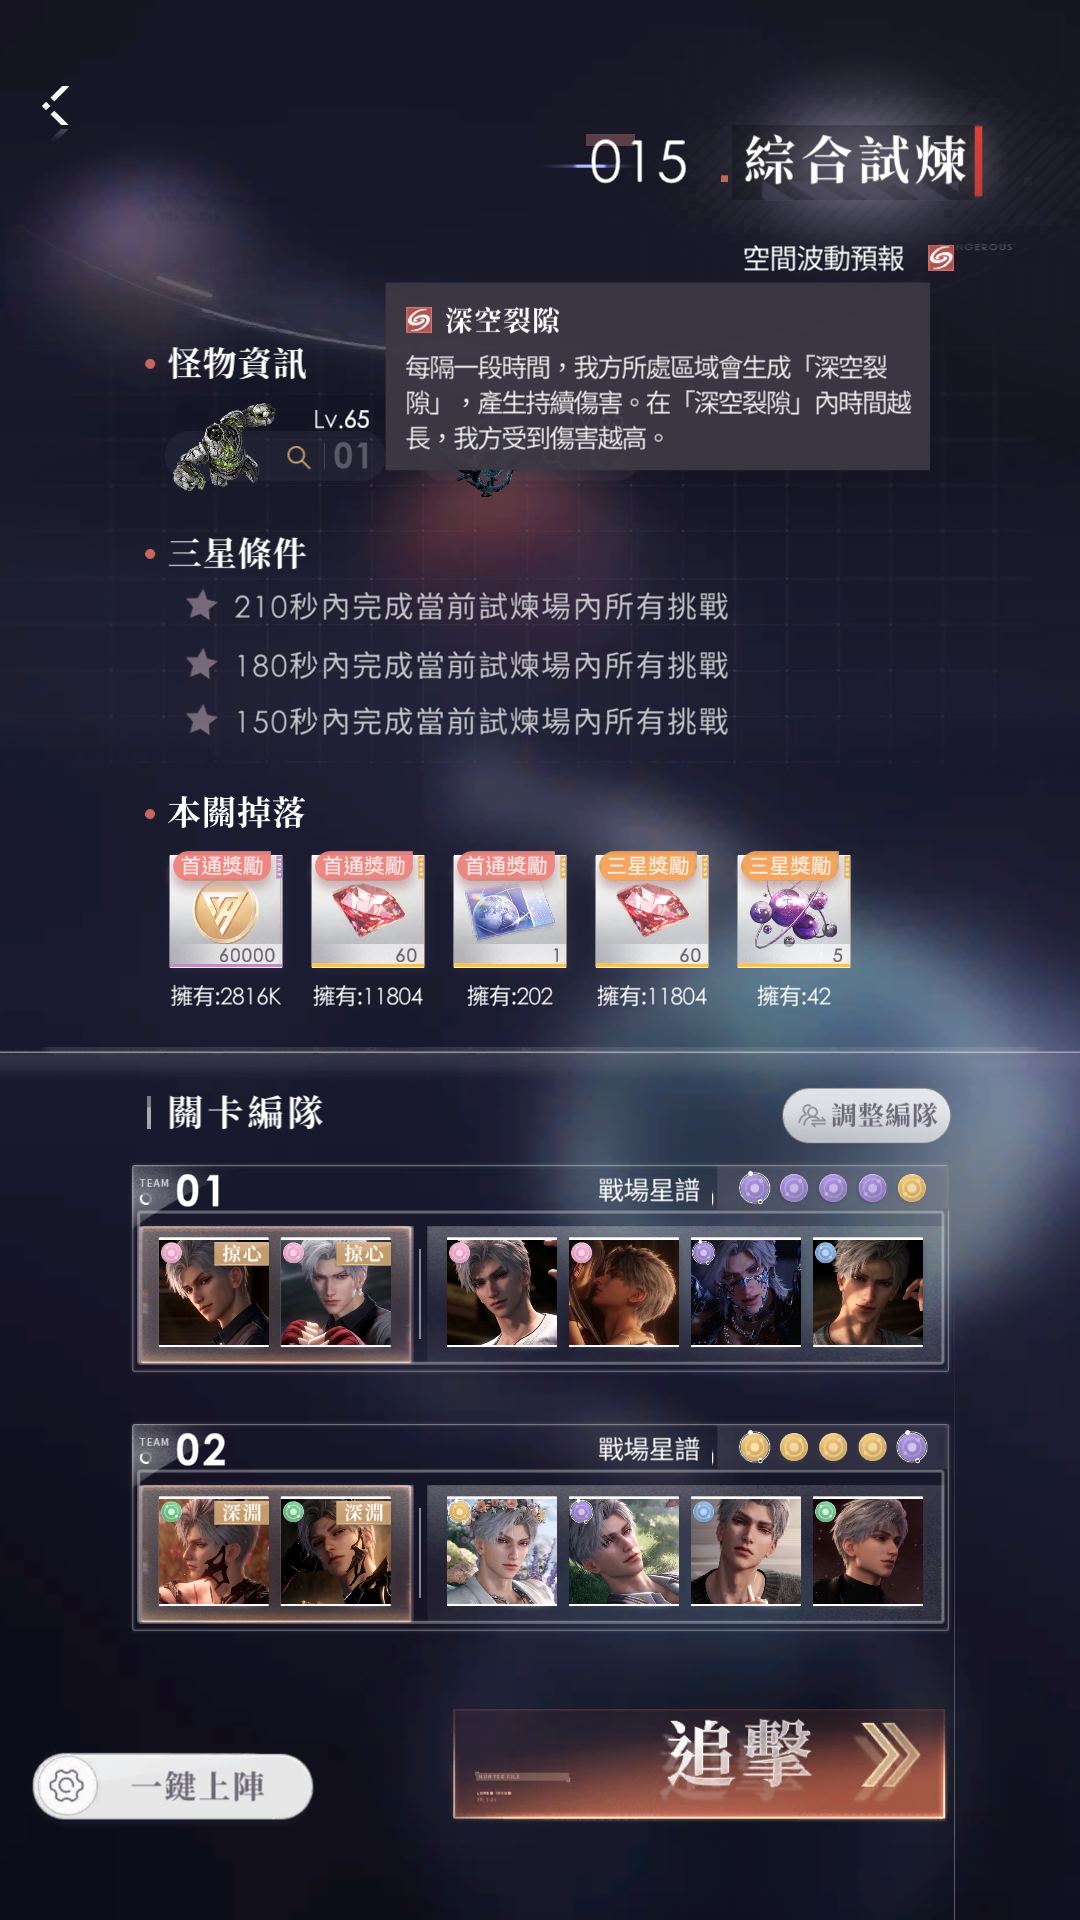View the star chart card reward icon

pyautogui.click(x=510, y=911)
